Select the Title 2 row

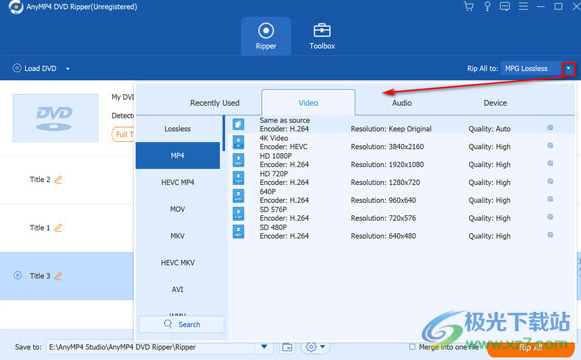(67, 180)
